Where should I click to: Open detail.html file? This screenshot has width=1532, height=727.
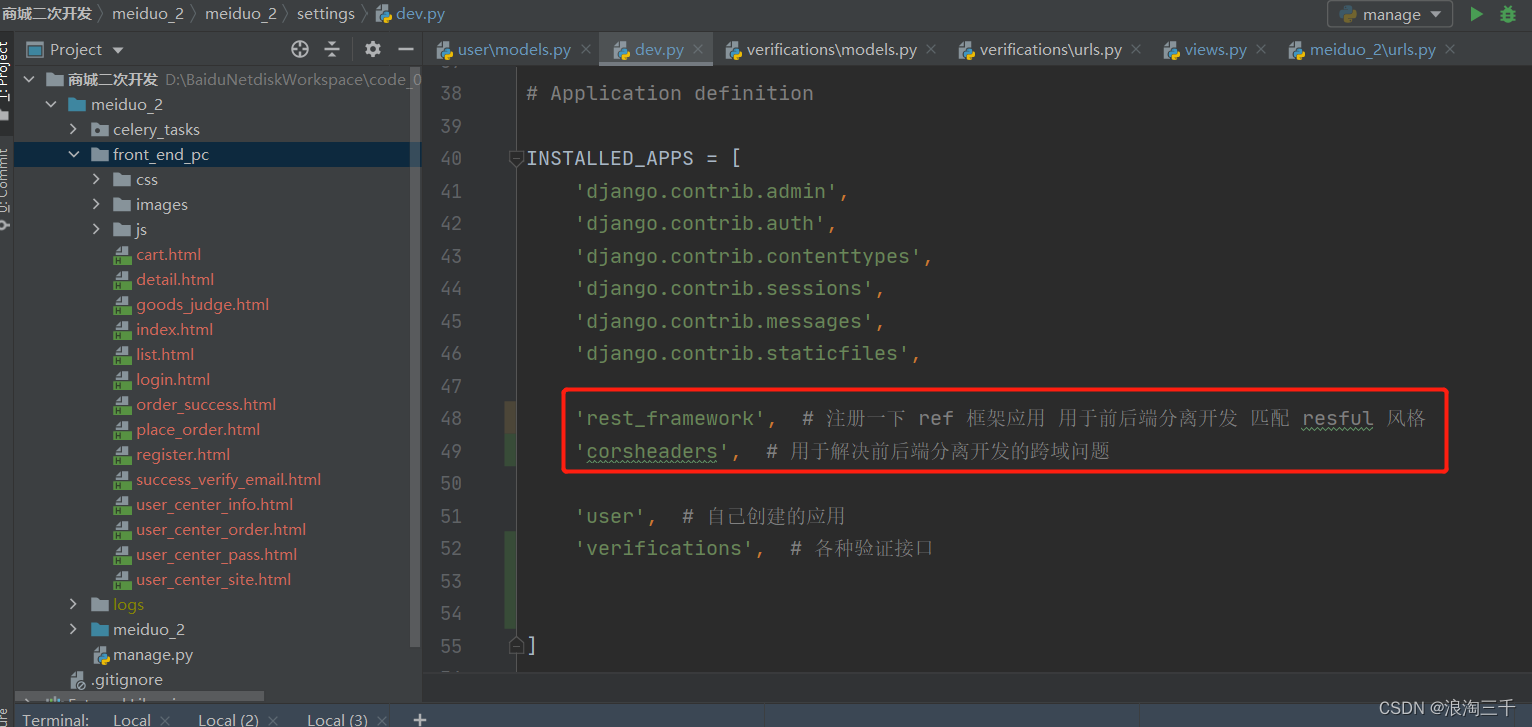(x=175, y=279)
